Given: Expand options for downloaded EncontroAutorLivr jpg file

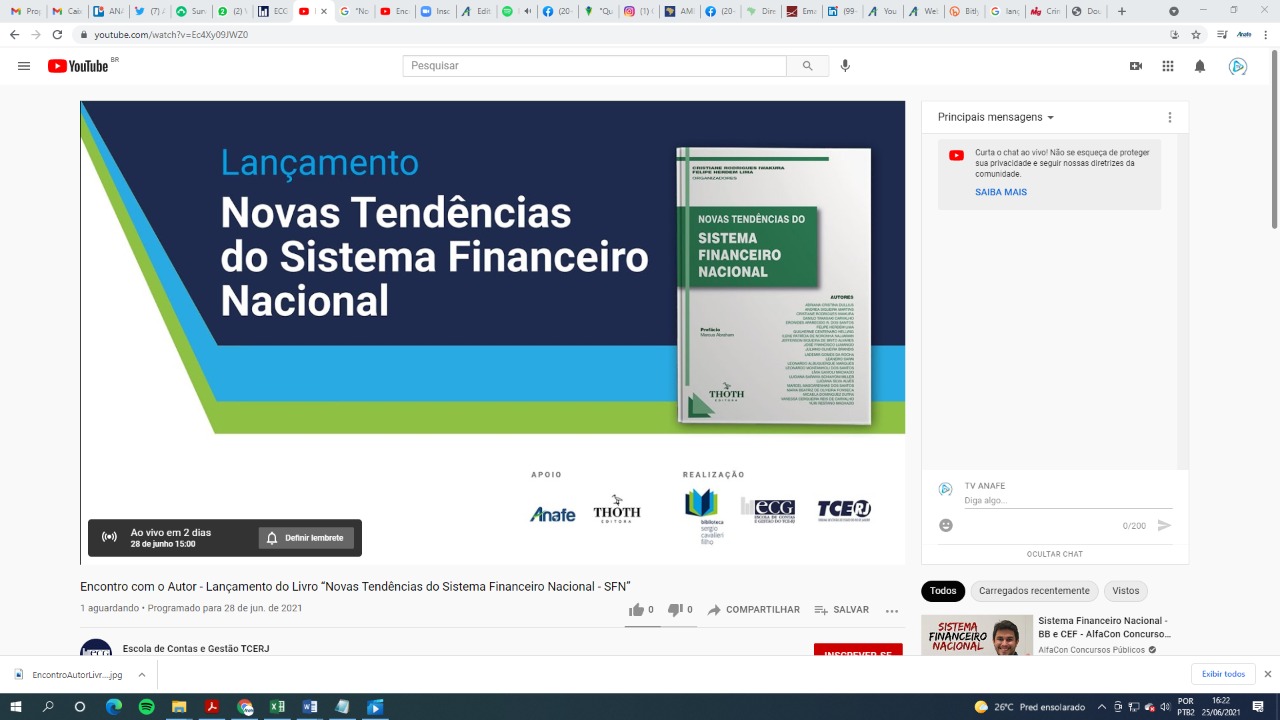Looking at the screenshot, I should [142, 675].
